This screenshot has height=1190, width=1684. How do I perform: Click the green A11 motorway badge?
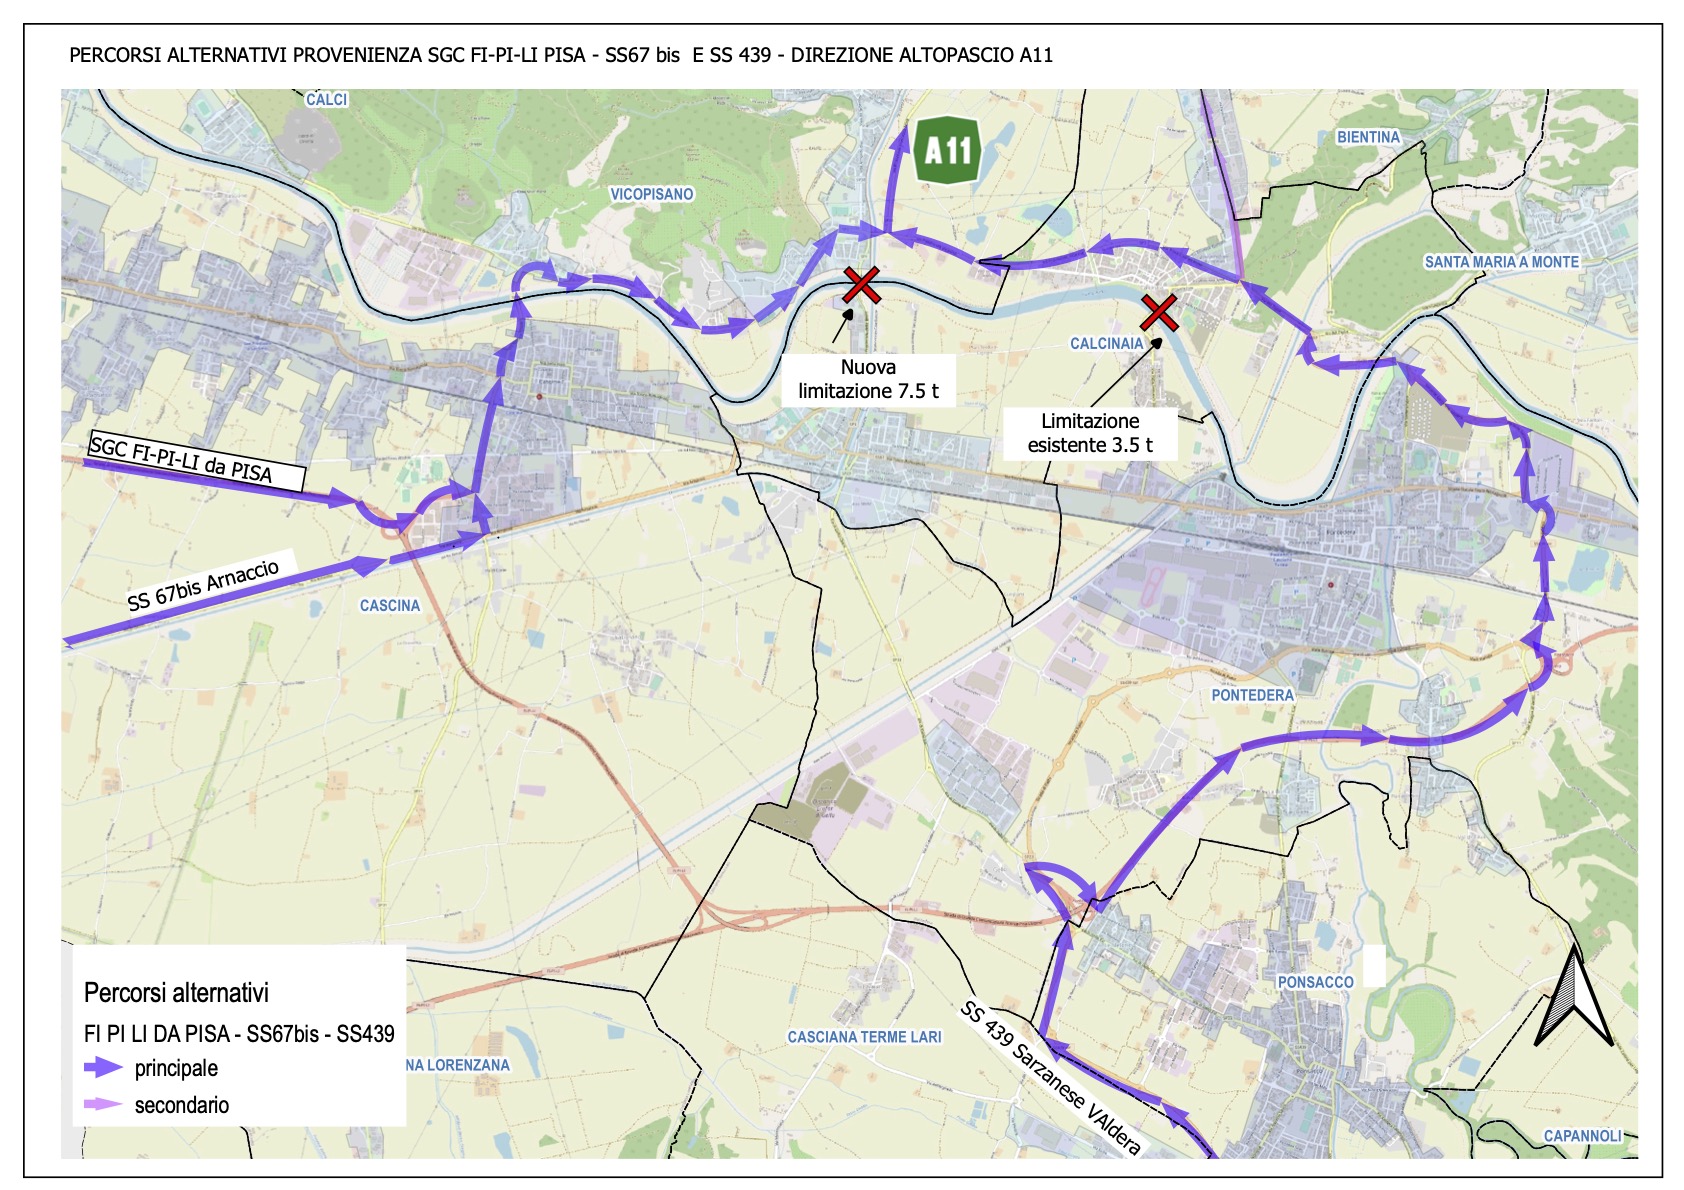(947, 151)
